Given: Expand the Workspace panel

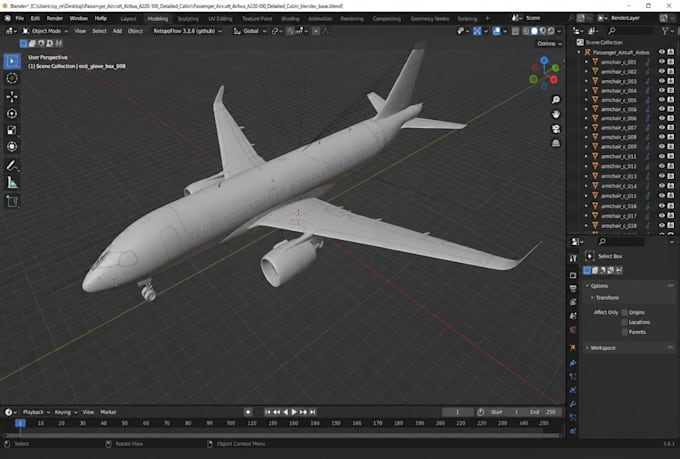Looking at the screenshot, I should [x=587, y=348].
